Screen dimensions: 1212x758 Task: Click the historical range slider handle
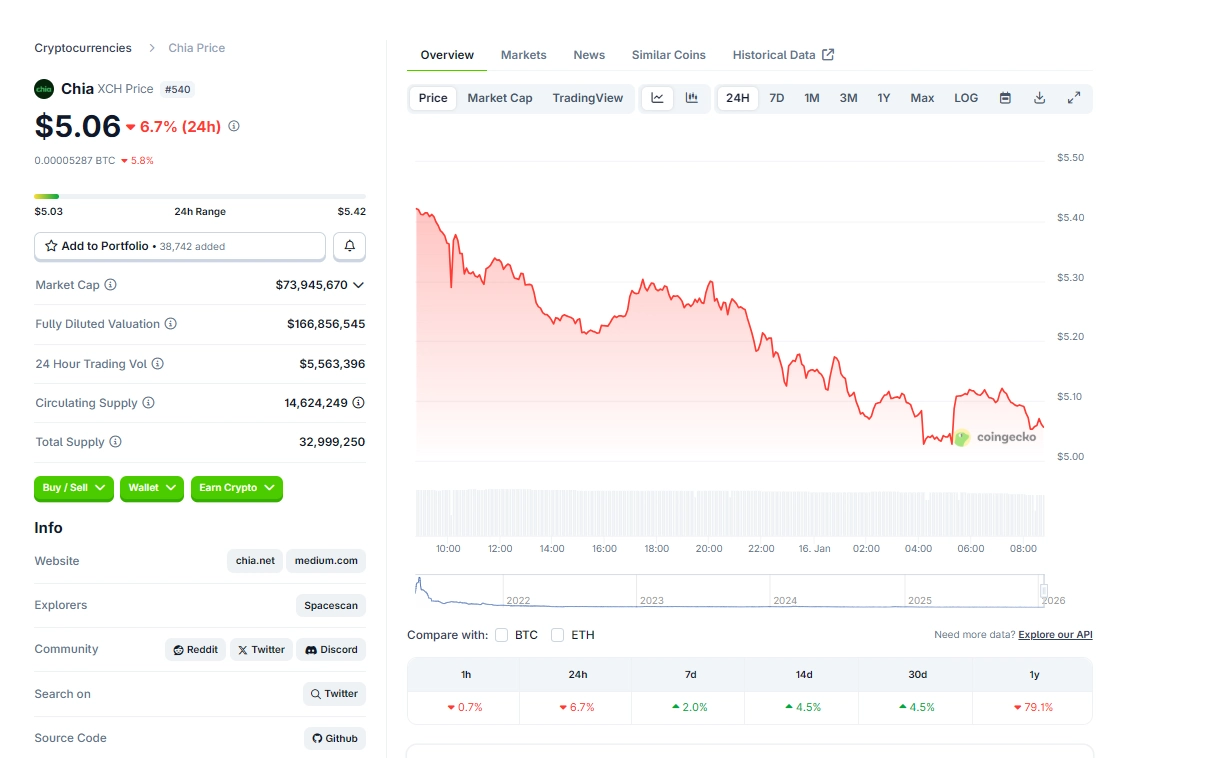[x=1043, y=591]
